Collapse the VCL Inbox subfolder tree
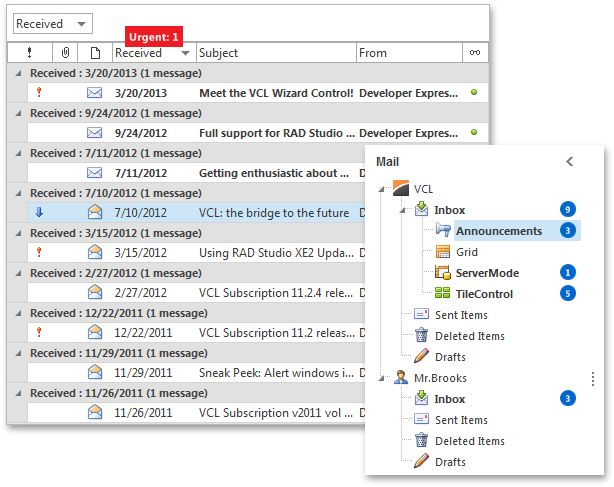 pyautogui.click(x=402, y=211)
